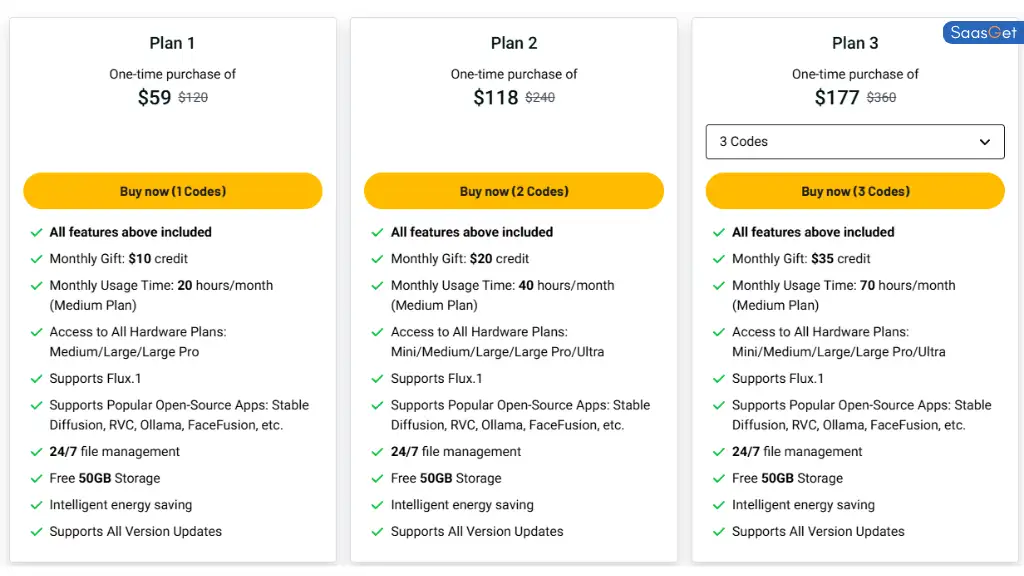Click checkmark next to Plan 1 Intelligent energy saving

[37, 506]
